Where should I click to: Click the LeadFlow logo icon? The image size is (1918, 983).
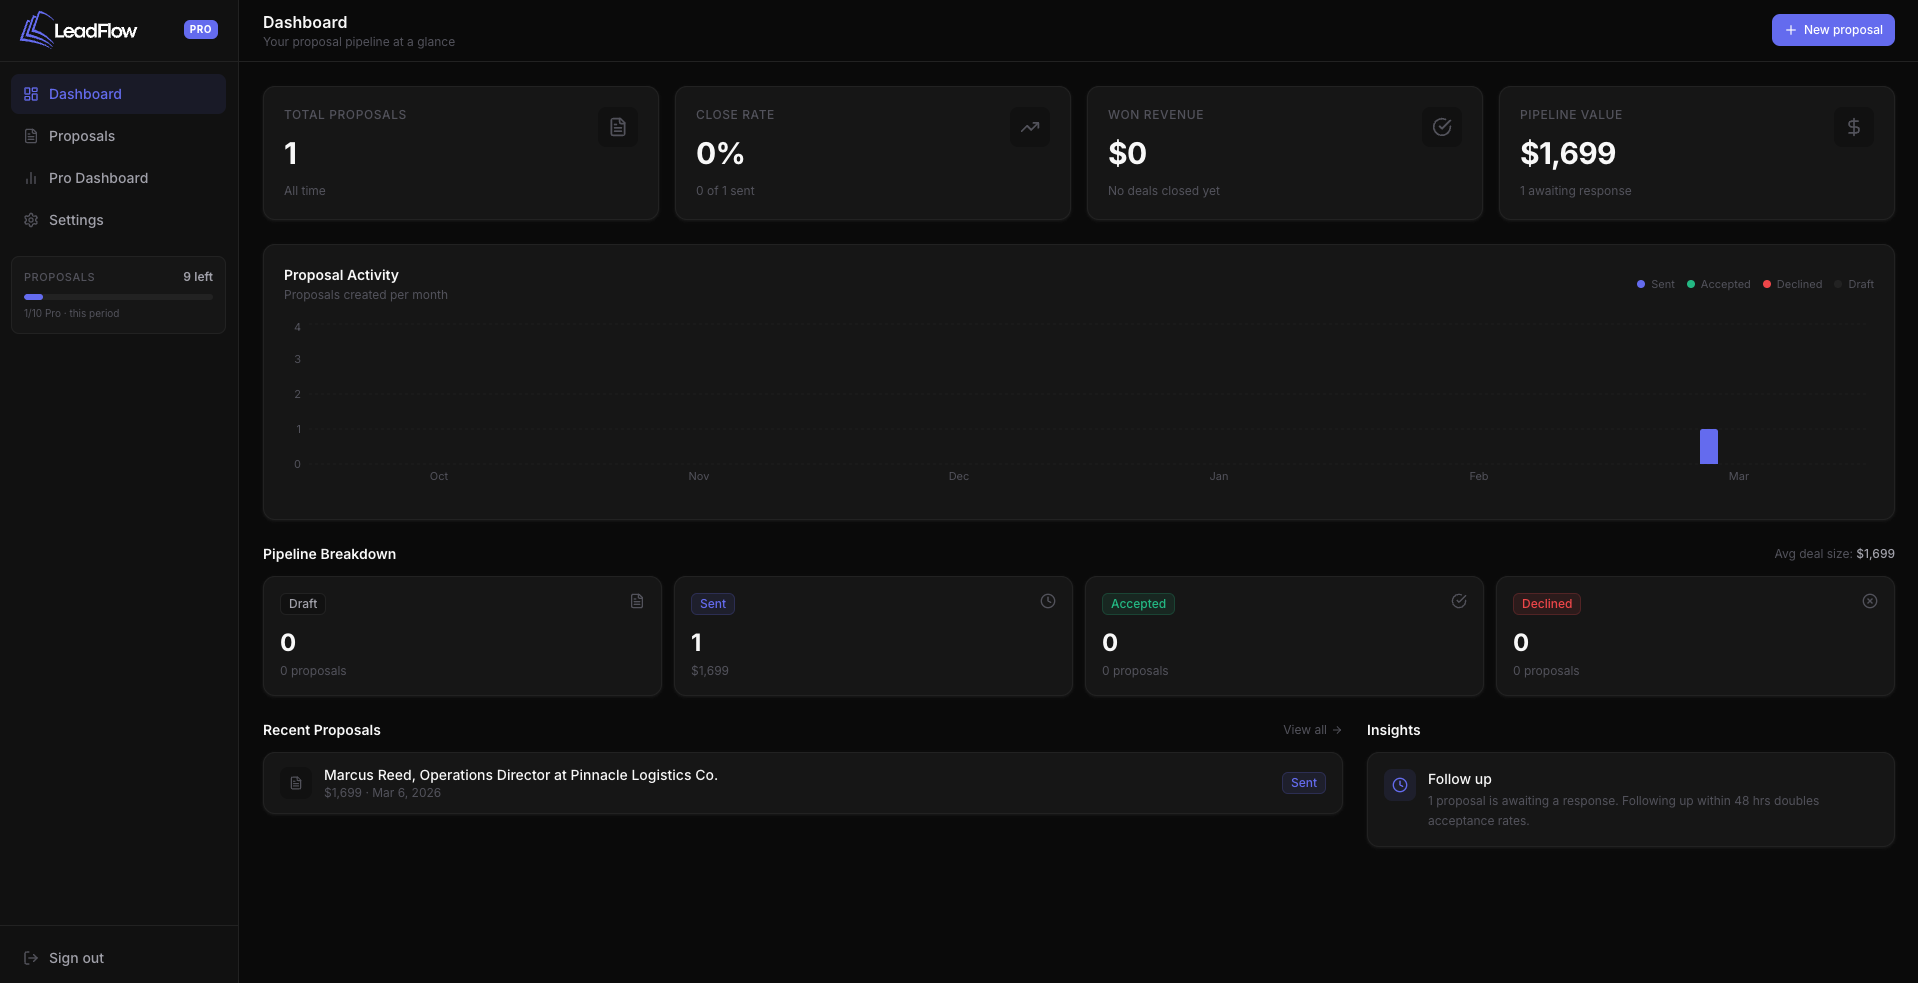click(x=37, y=29)
